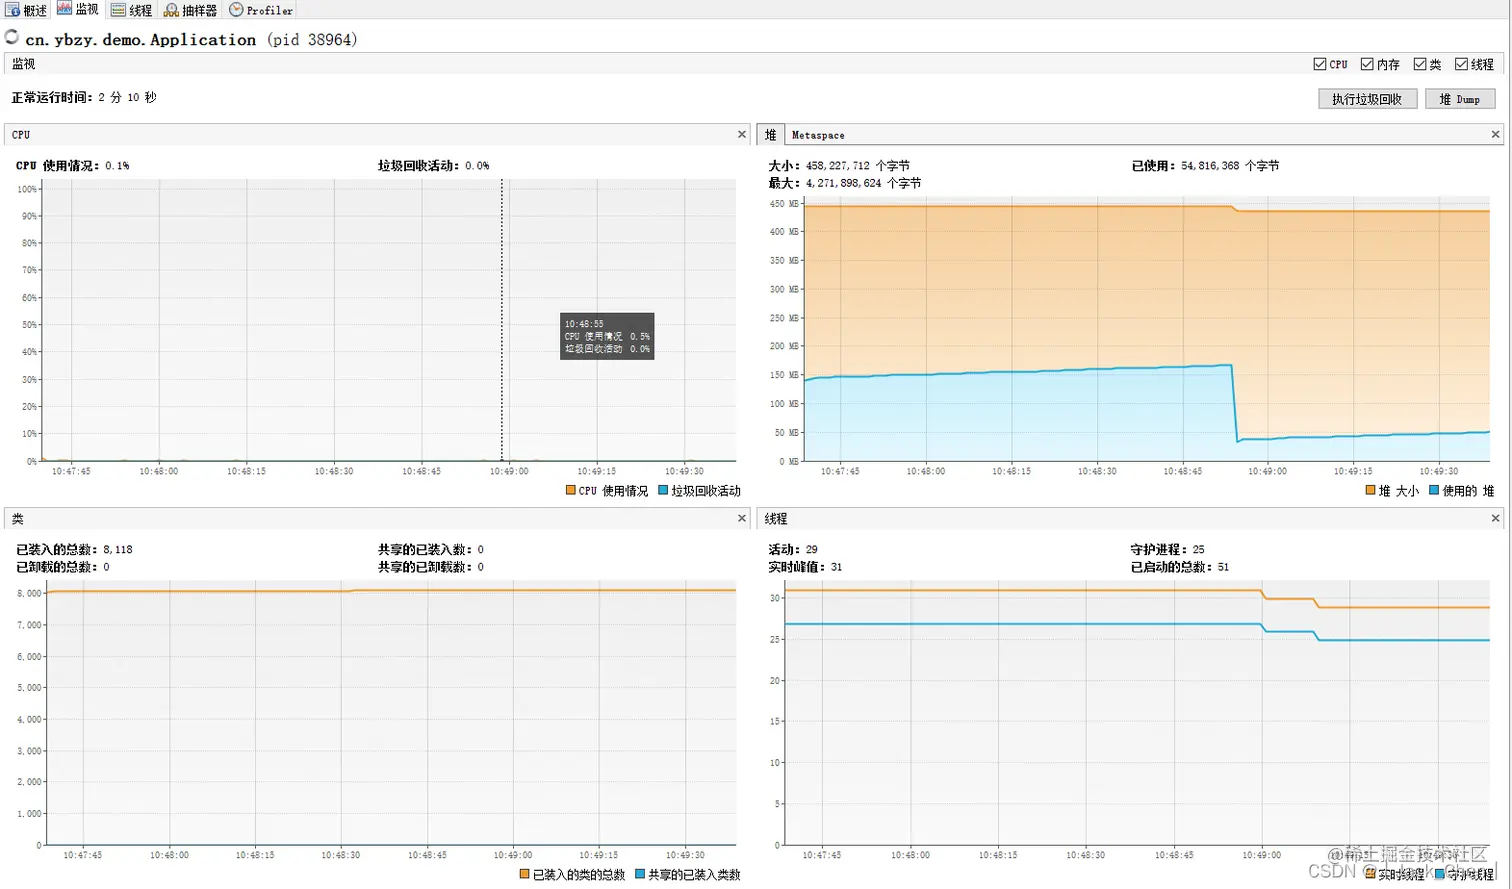Click the 抽样器 tab icon
Viewport: 1512px width, 889px height.
171,10
